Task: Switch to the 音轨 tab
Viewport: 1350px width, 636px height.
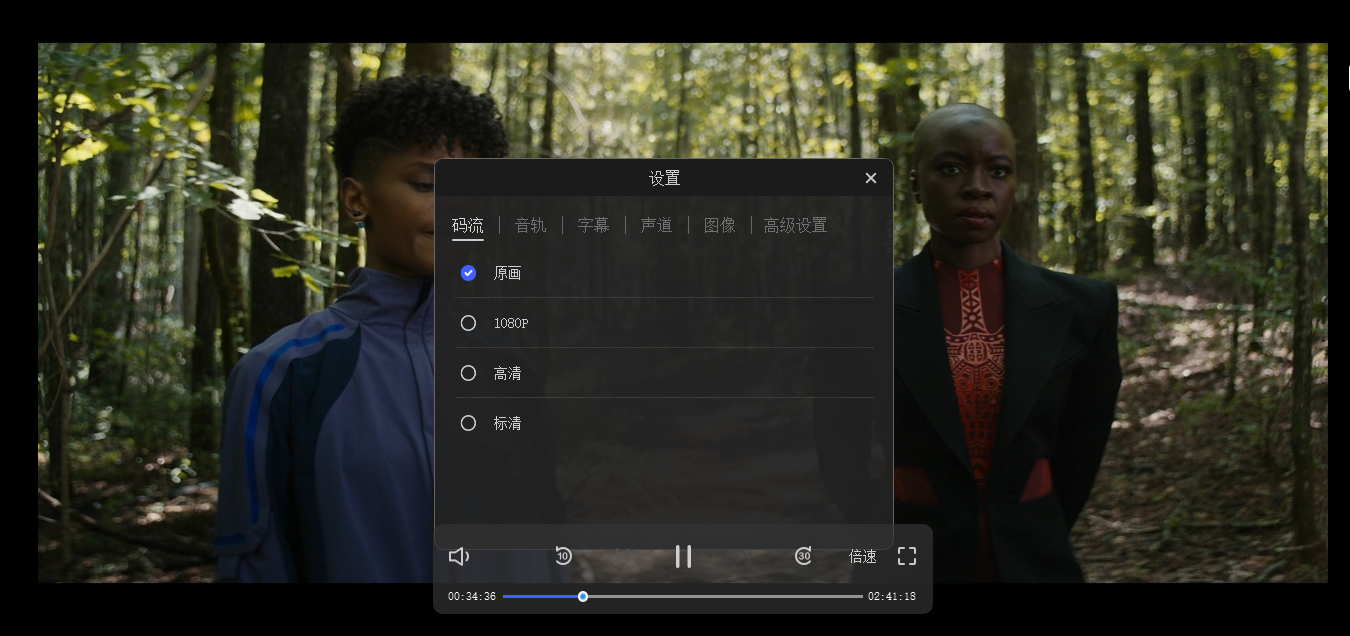Action: pyautogui.click(x=530, y=225)
